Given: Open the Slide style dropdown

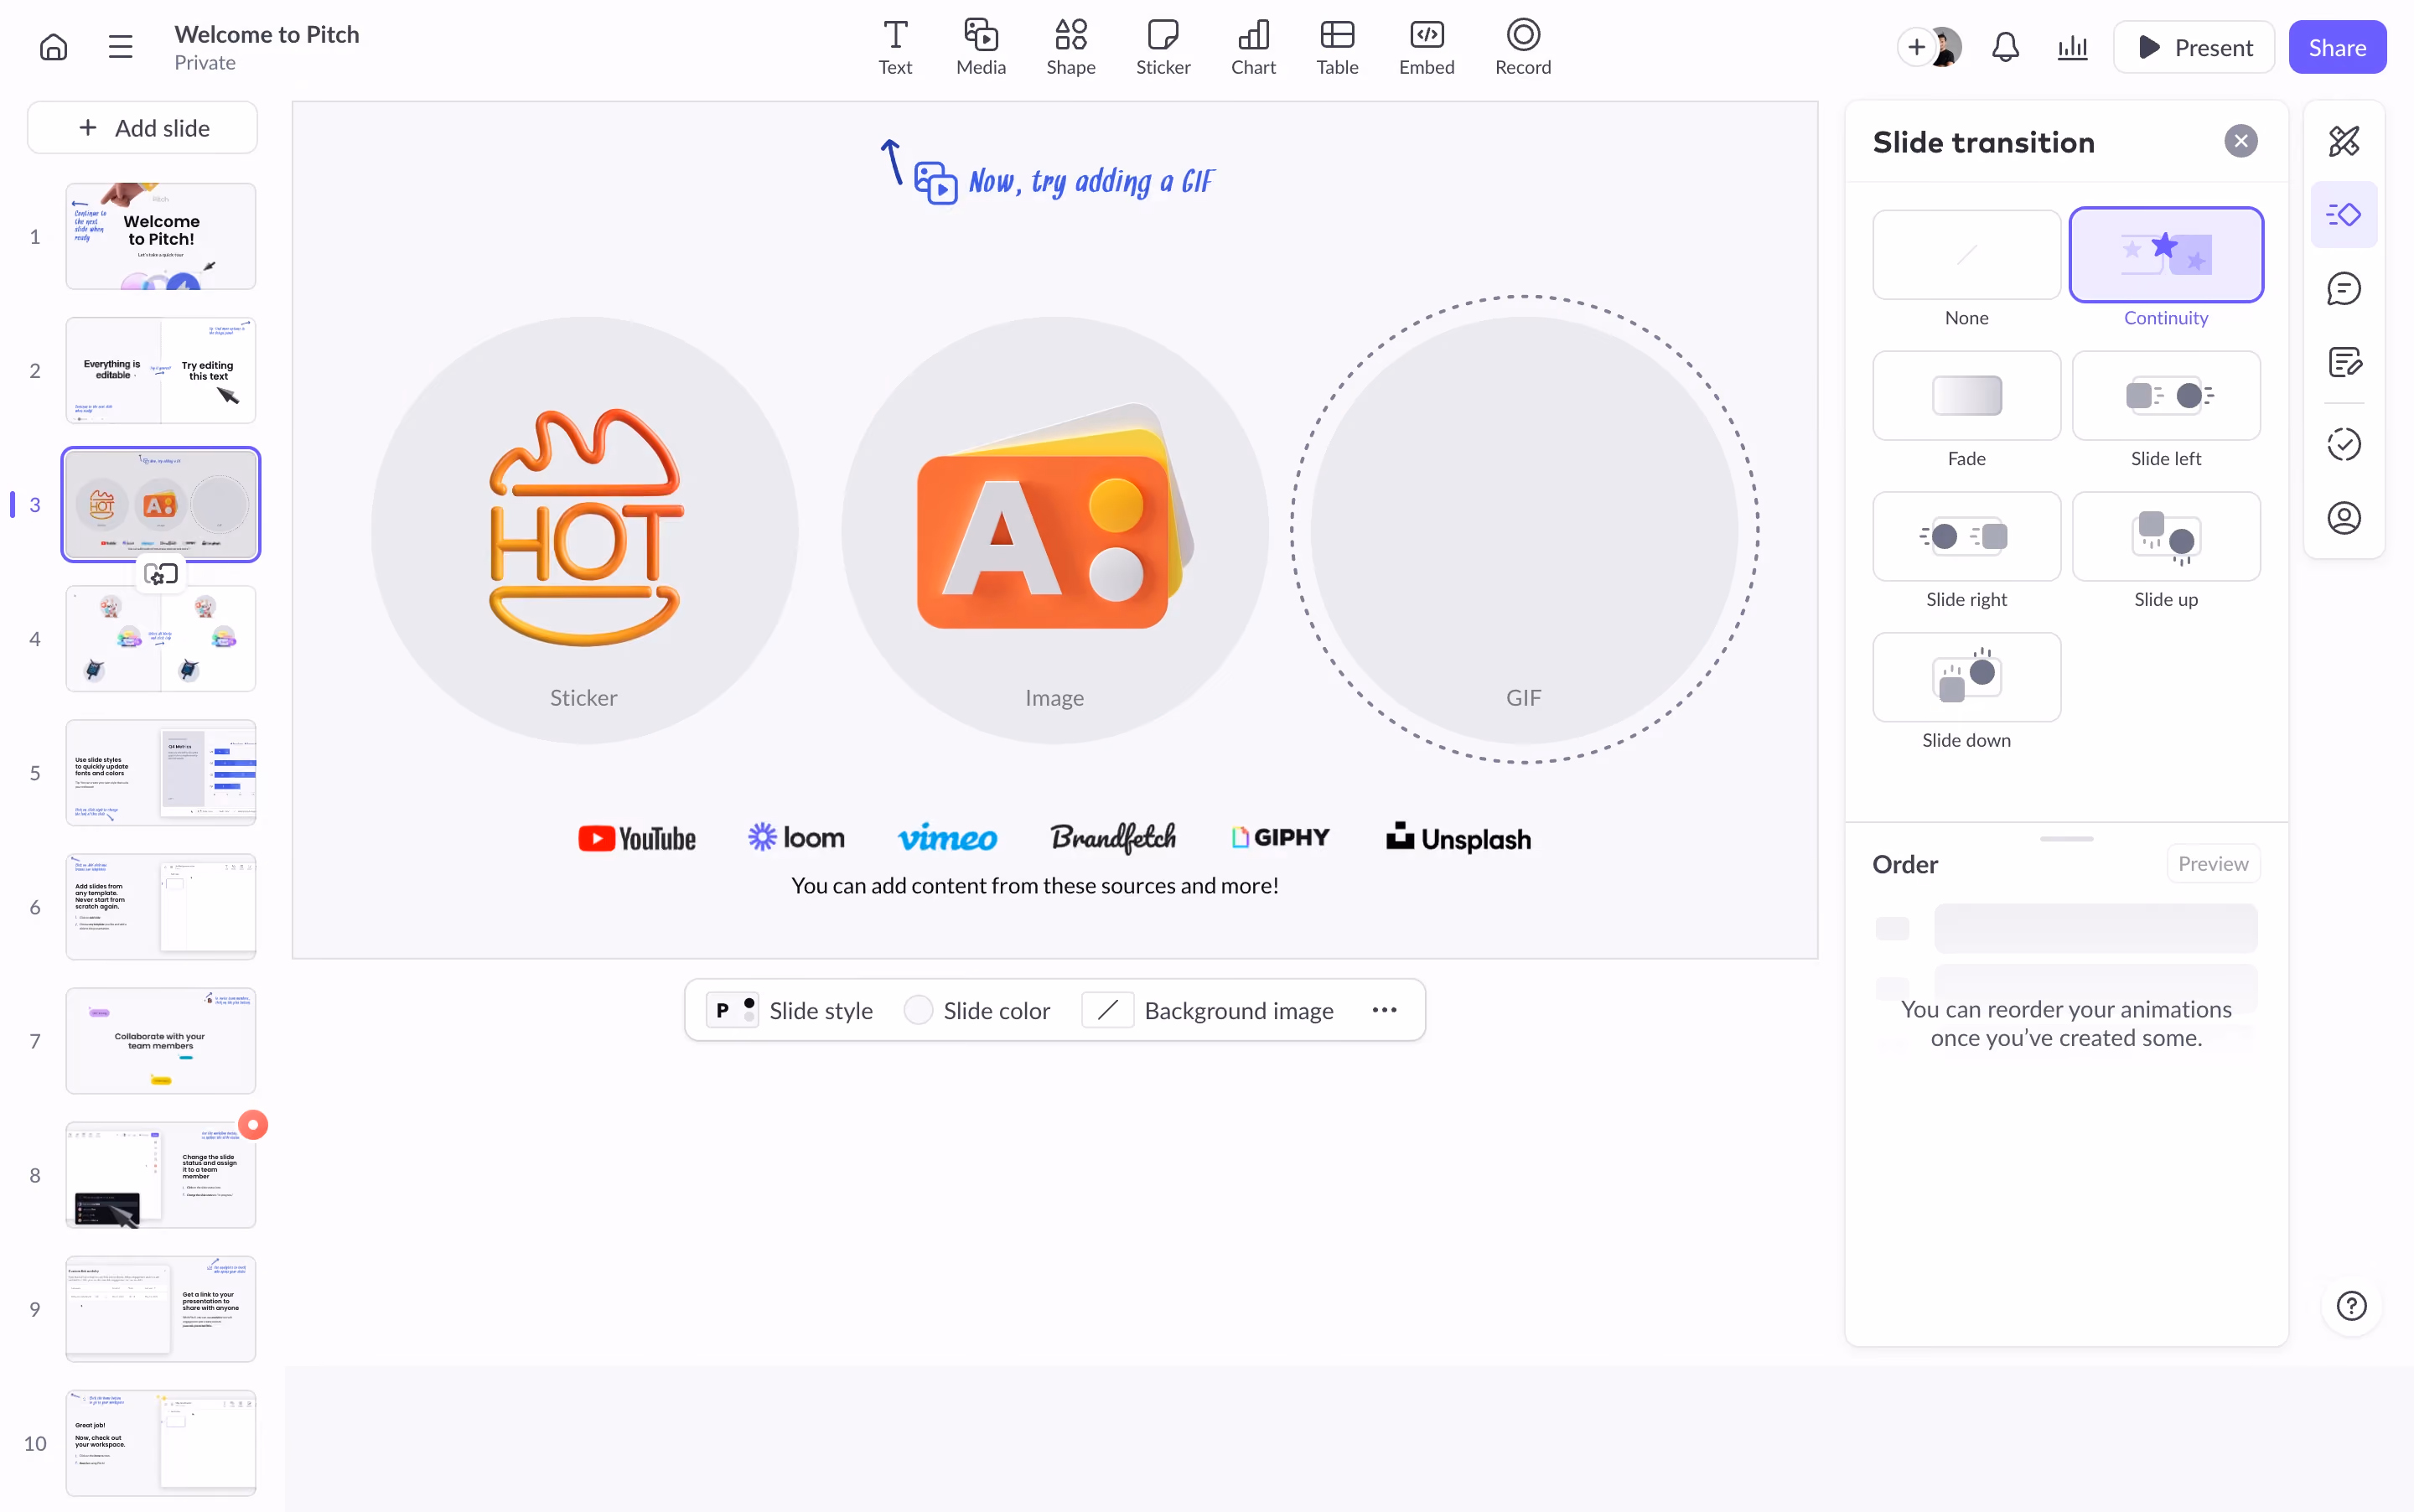Looking at the screenshot, I should coord(789,1011).
